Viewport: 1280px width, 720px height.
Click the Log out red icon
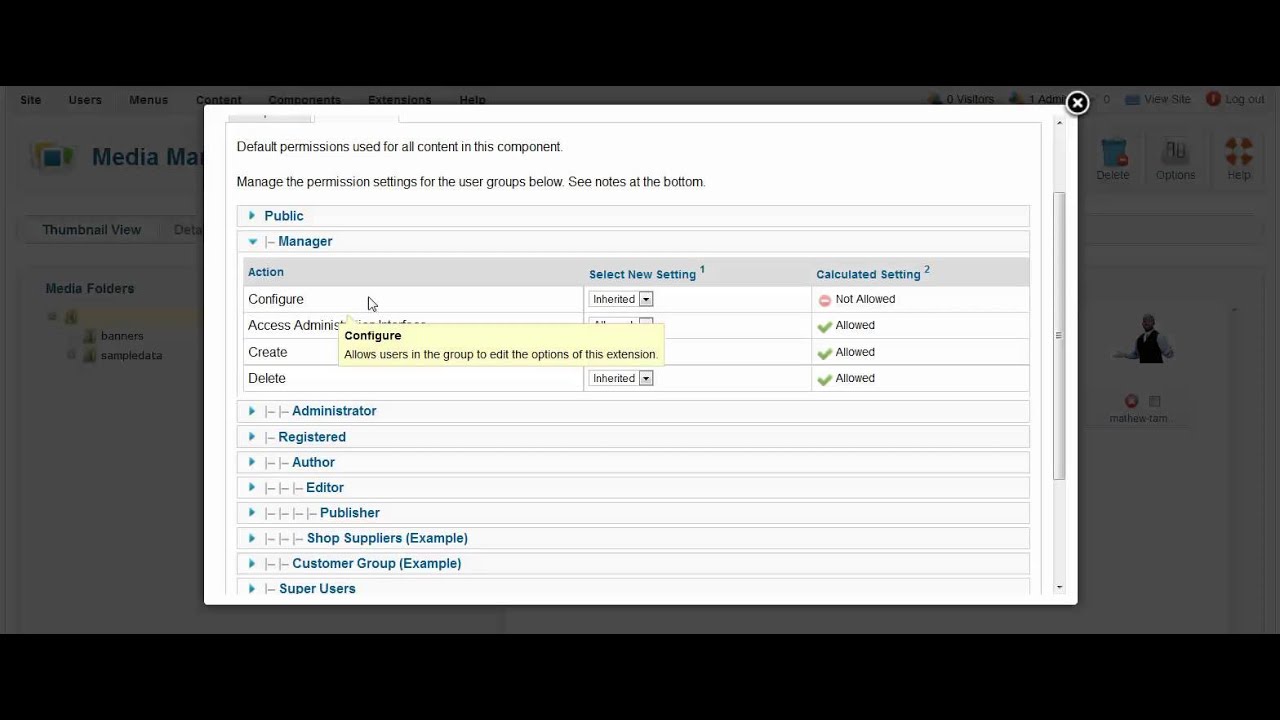tap(1213, 99)
